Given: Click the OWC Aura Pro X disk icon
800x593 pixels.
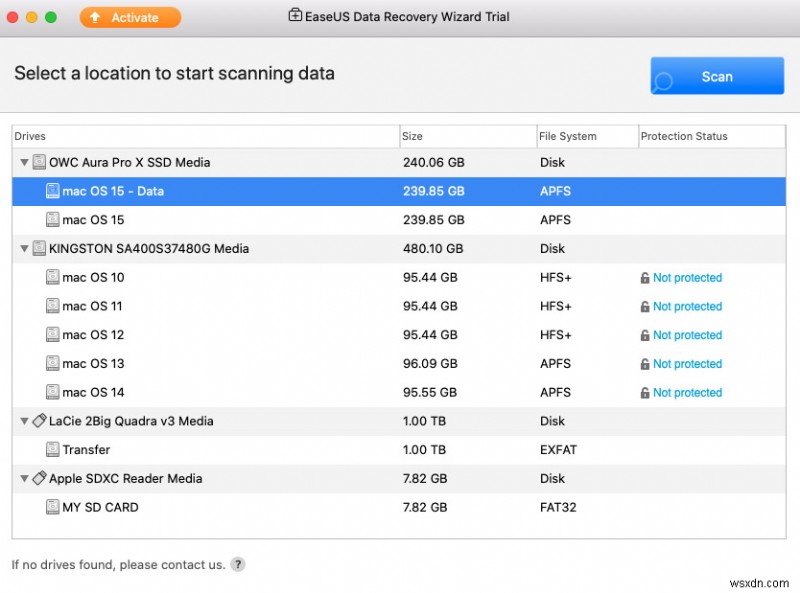Looking at the screenshot, I should pyautogui.click(x=39, y=162).
